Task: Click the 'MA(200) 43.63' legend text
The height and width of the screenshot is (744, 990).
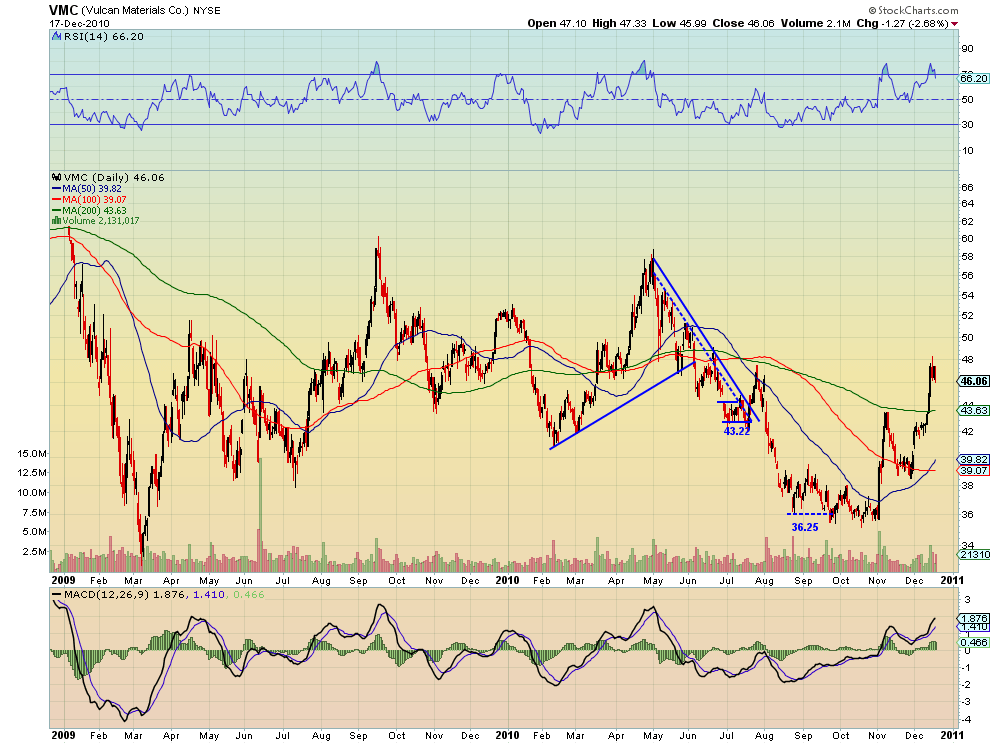Action: 95,210
